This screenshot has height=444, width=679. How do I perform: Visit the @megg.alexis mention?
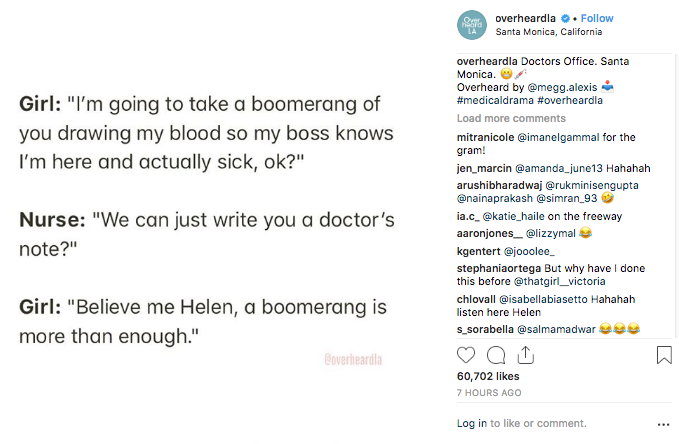pyautogui.click(x=562, y=88)
